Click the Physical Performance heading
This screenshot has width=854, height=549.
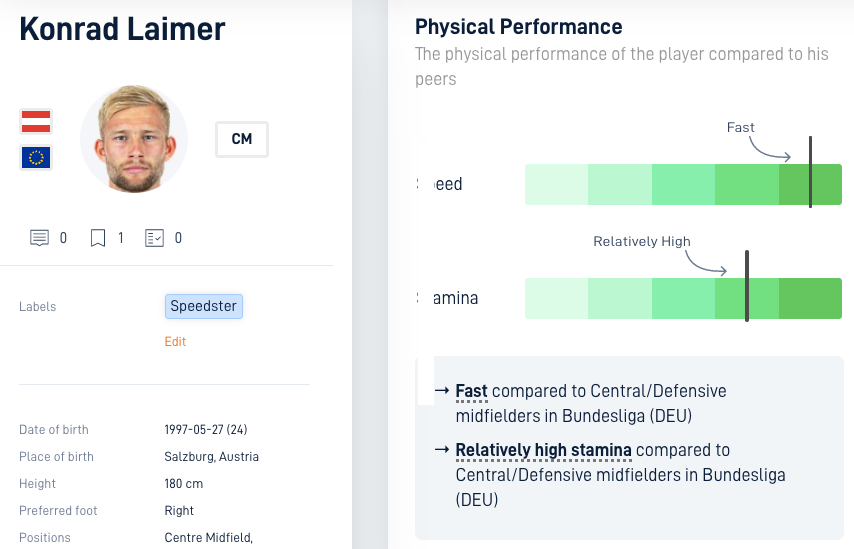518,27
